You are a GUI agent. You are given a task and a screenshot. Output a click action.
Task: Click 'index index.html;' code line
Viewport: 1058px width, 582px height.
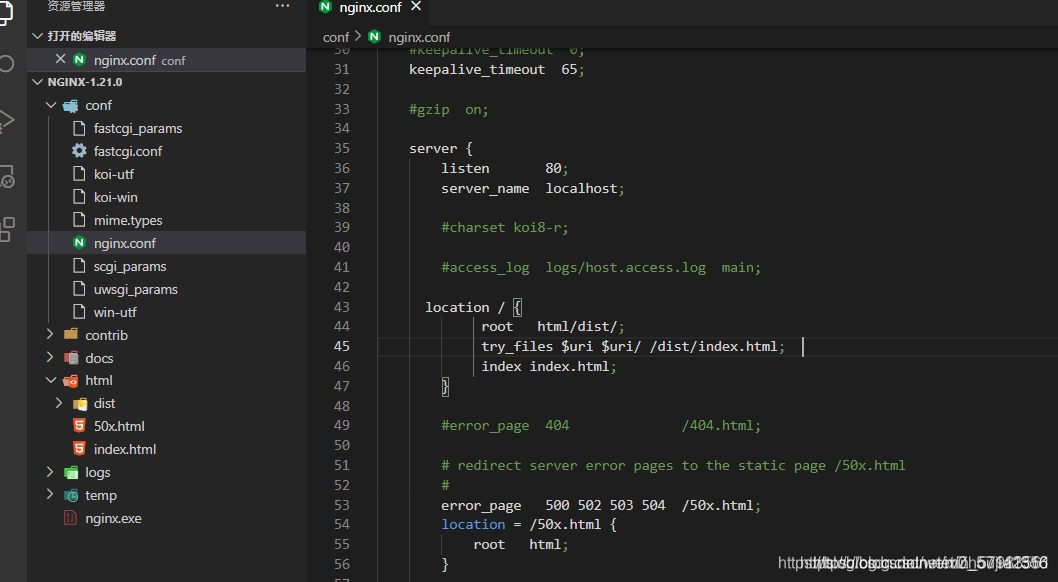point(549,366)
